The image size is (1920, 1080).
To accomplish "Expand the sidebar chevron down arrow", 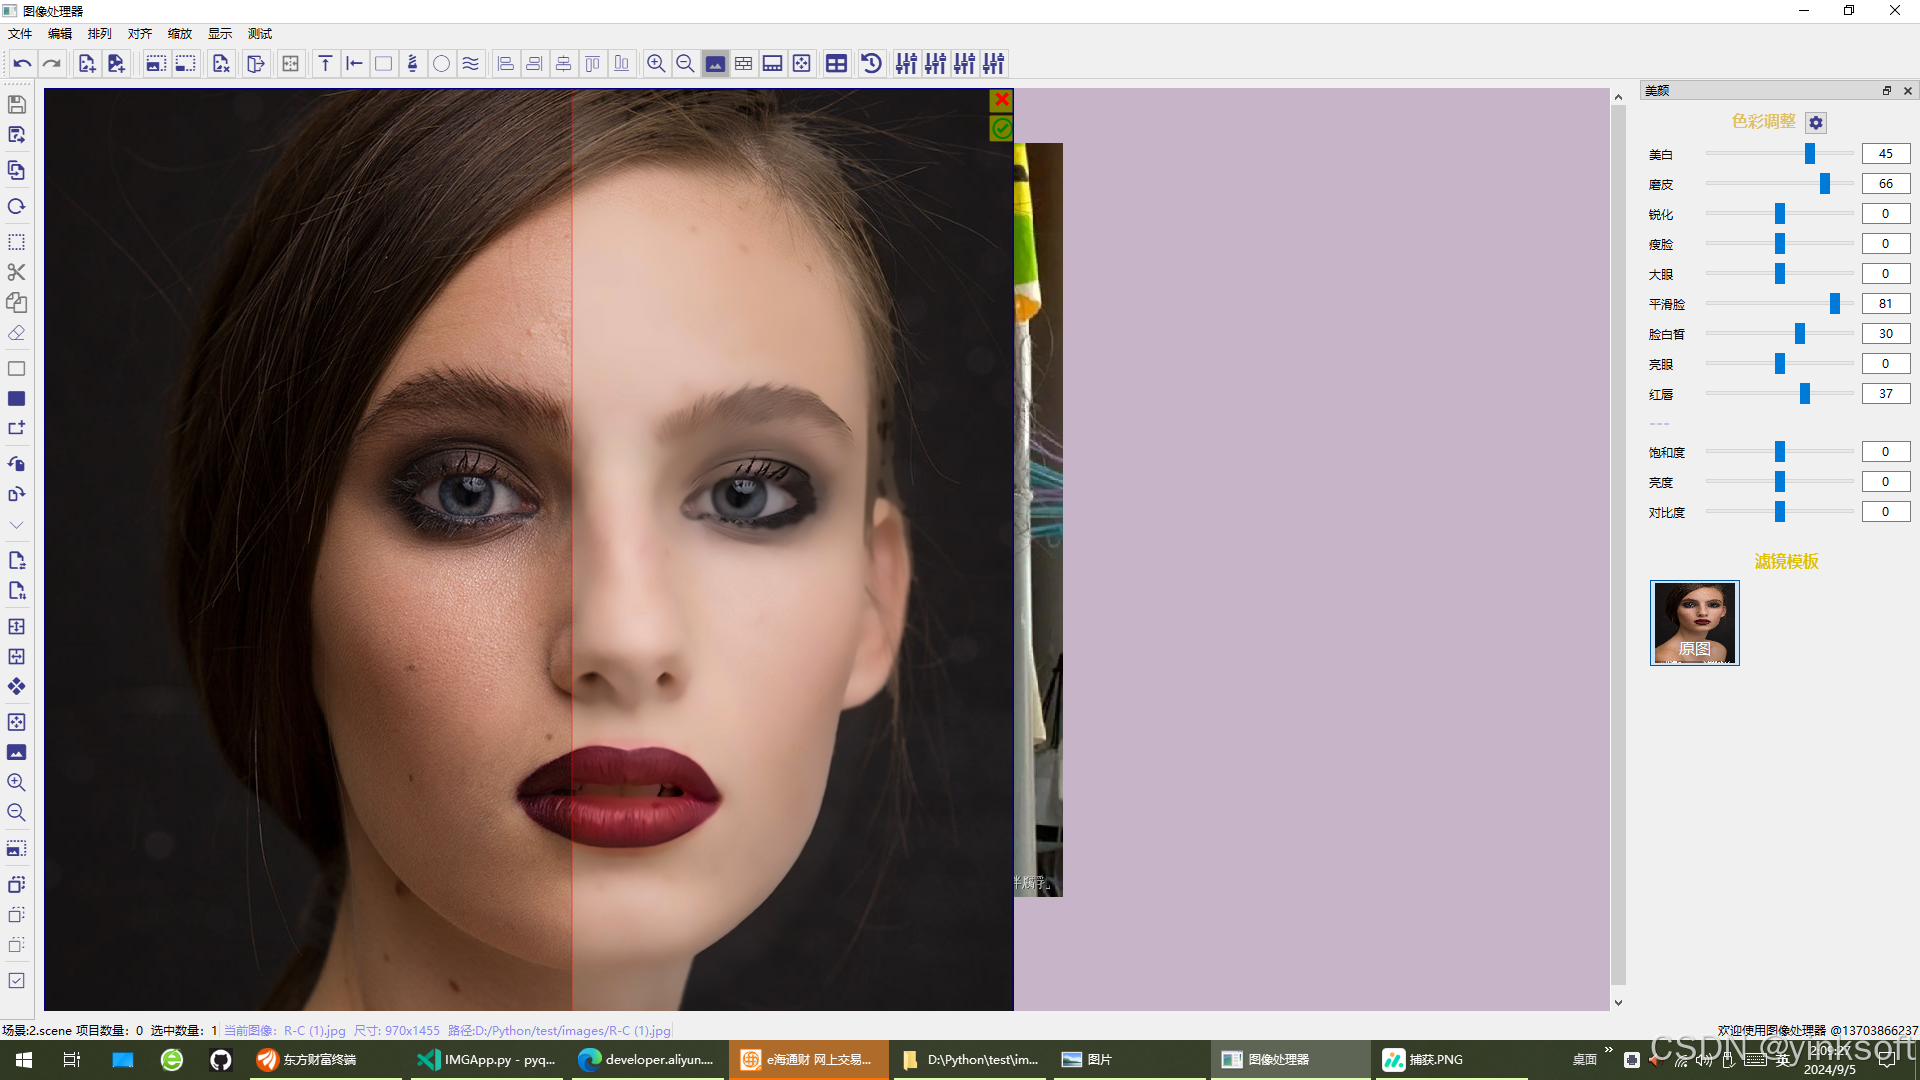I will [16, 525].
